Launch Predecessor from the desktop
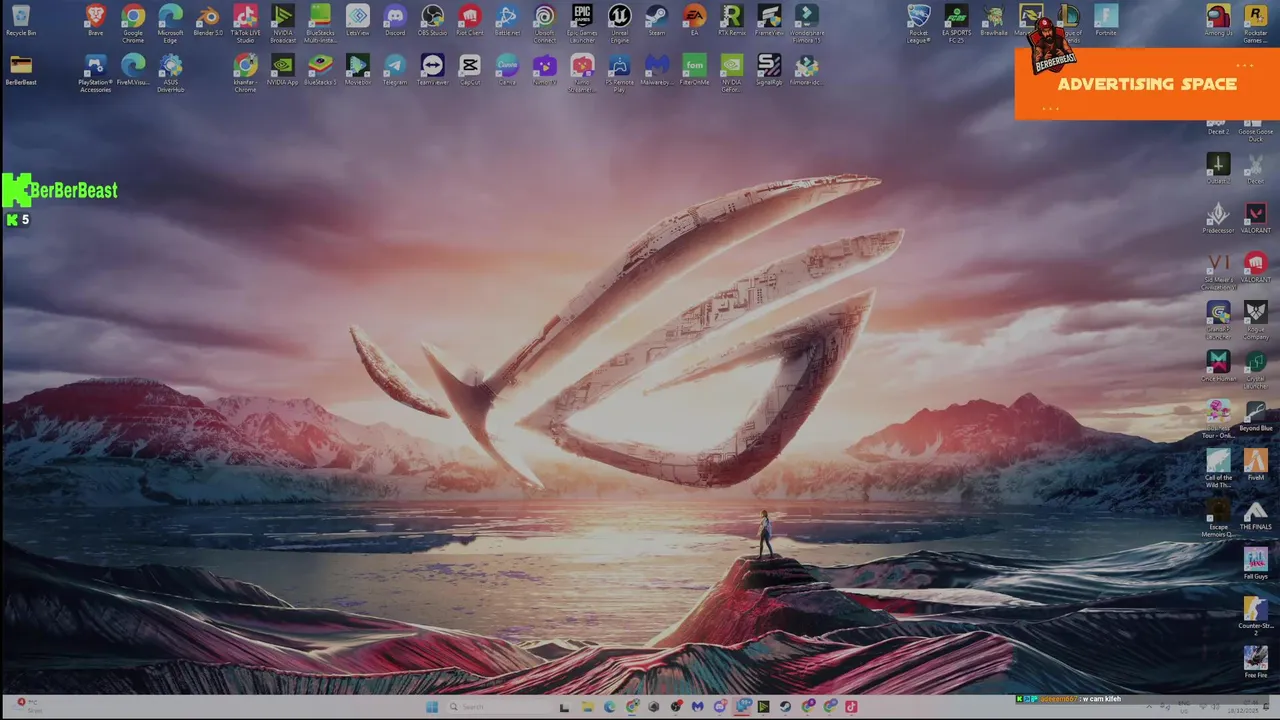 [x=1218, y=218]
